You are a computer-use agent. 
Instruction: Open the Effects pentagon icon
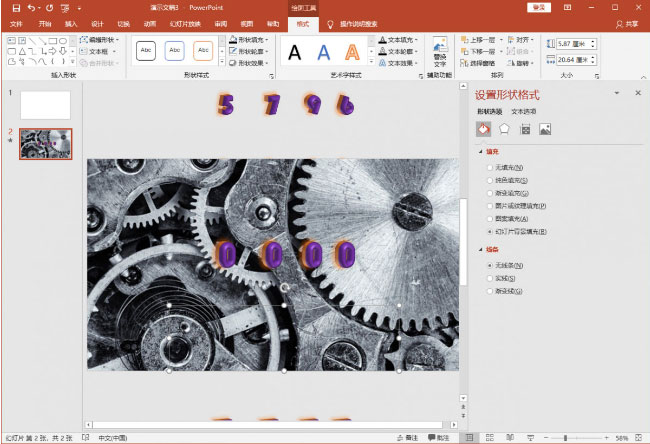pyautogui.click(x=505, y=129)
